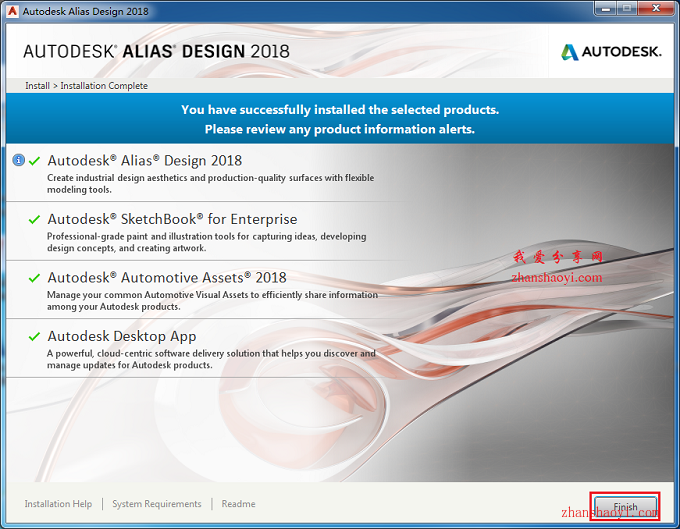
Task: Close the Autodesk Alias Design 2018 window
Action: [656, 9]
